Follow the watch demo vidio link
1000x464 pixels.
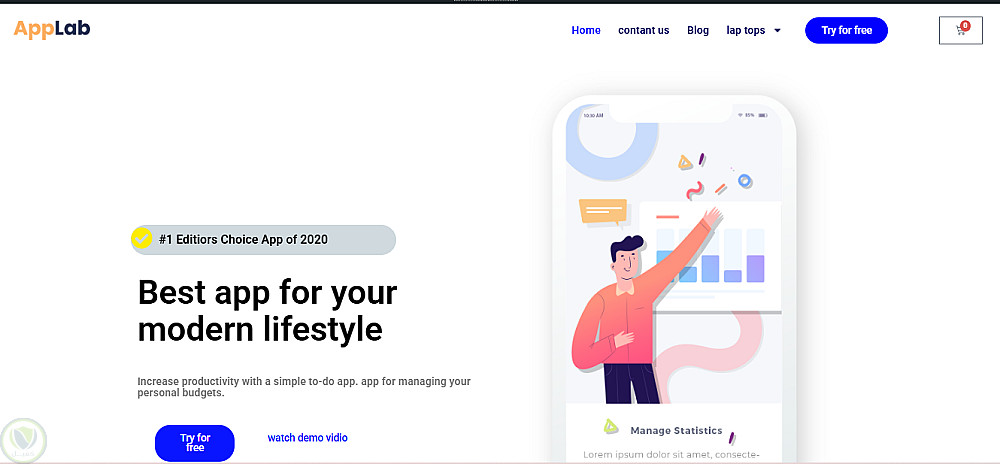pyautogui.click(x=307, y=438)
